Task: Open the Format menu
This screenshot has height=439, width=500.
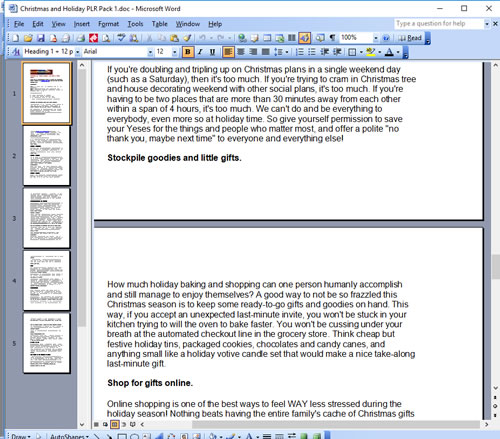Action: 108,24
